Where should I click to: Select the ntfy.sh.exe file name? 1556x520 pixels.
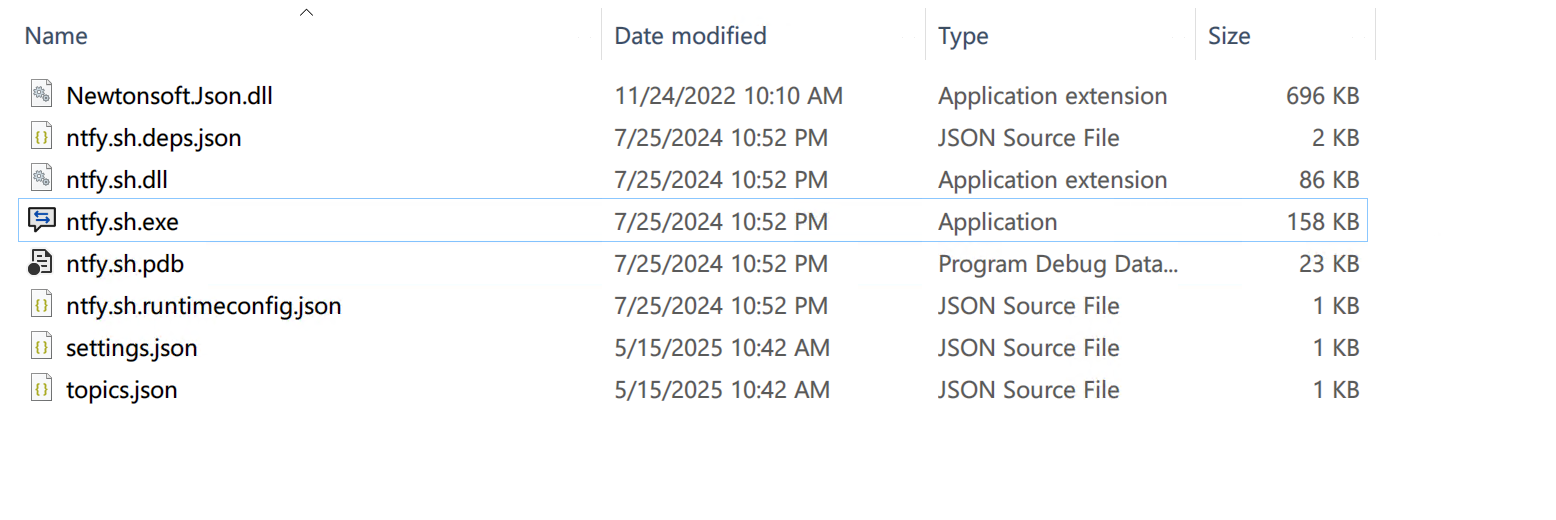coord(122,222)
